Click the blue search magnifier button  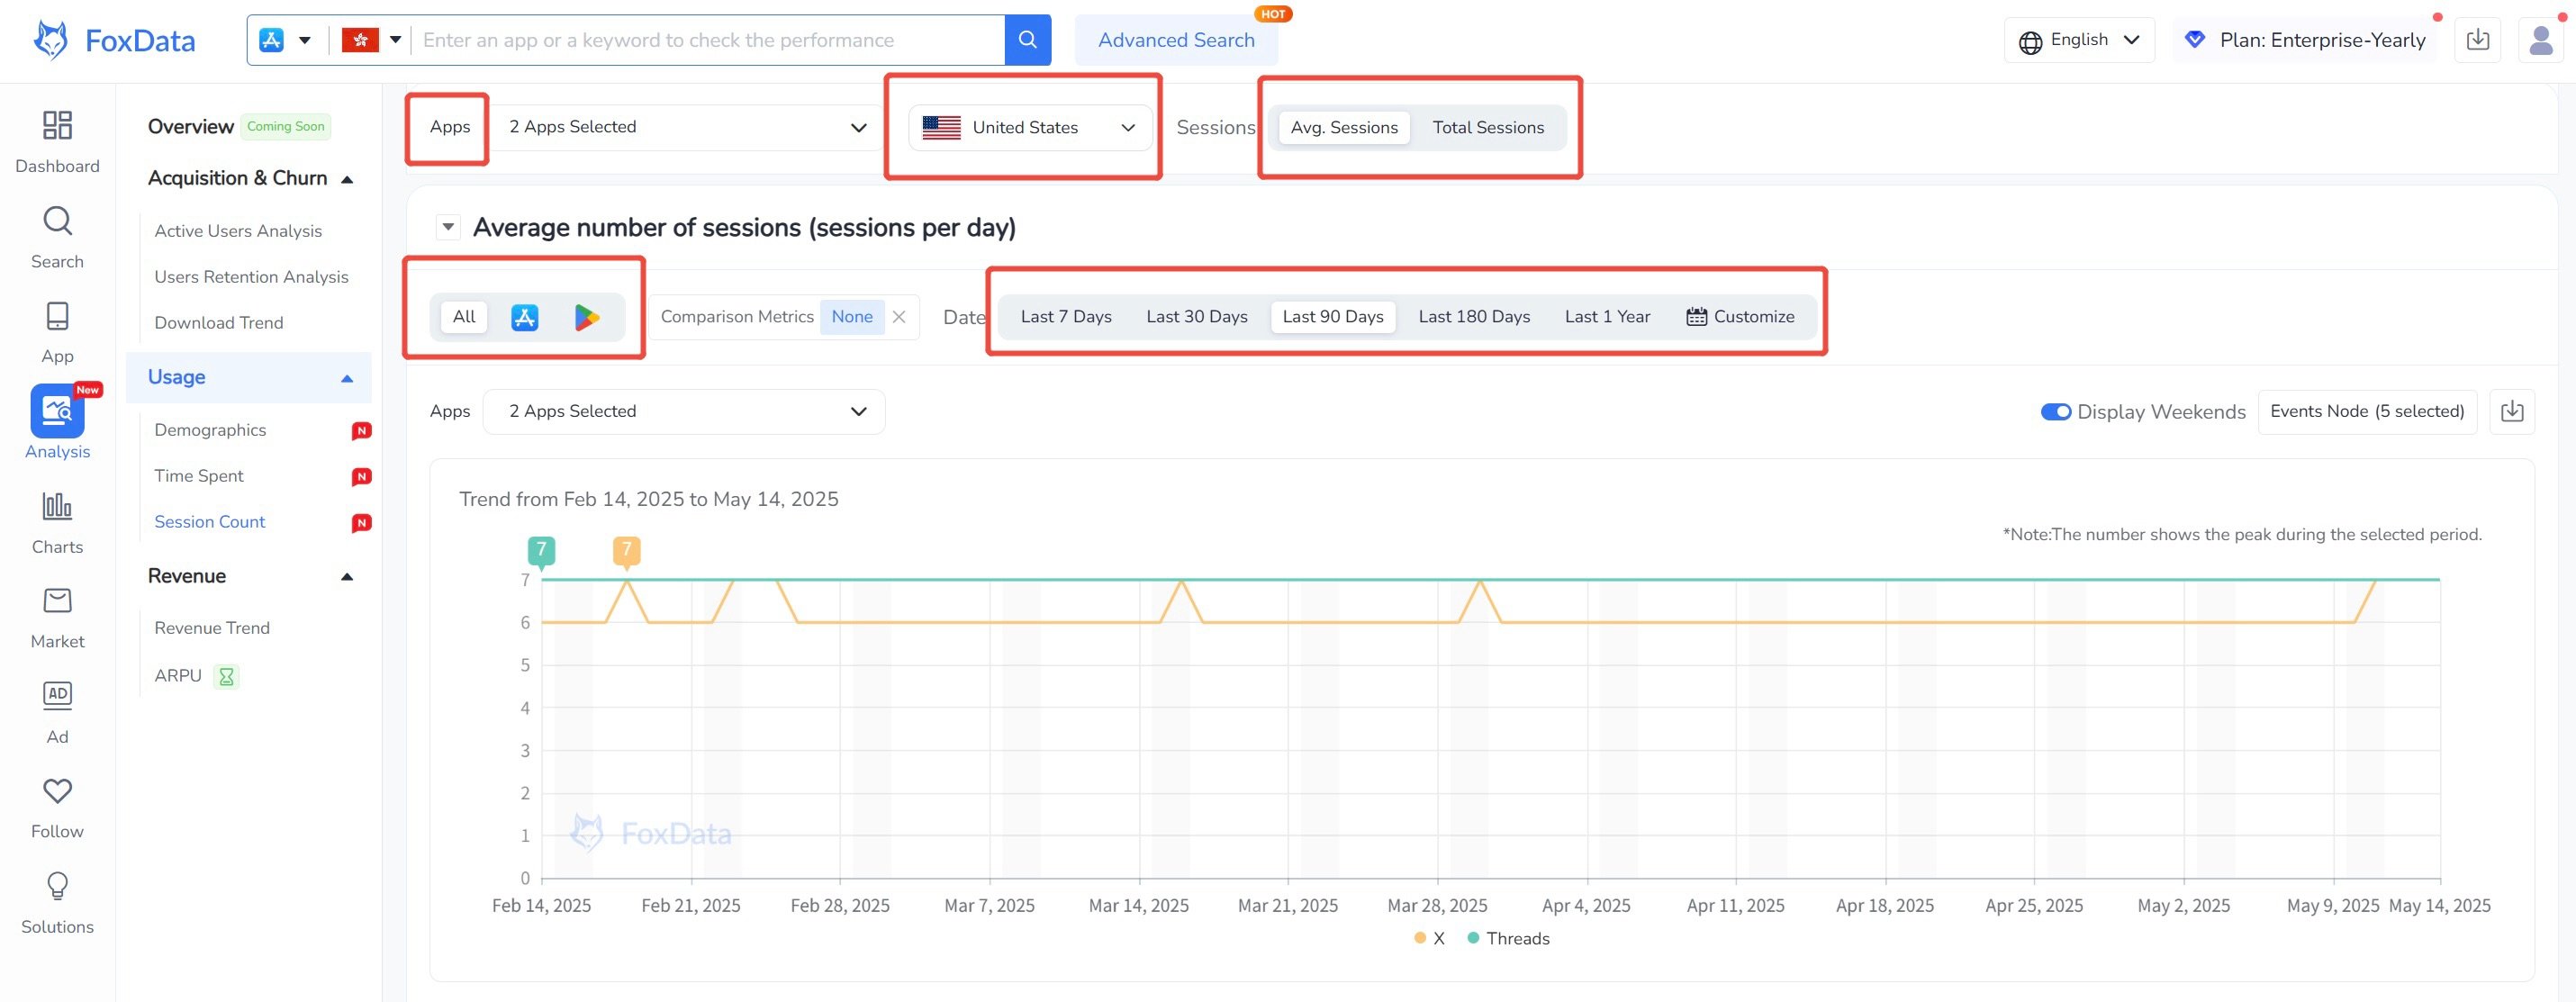(x=1027, y=40)
